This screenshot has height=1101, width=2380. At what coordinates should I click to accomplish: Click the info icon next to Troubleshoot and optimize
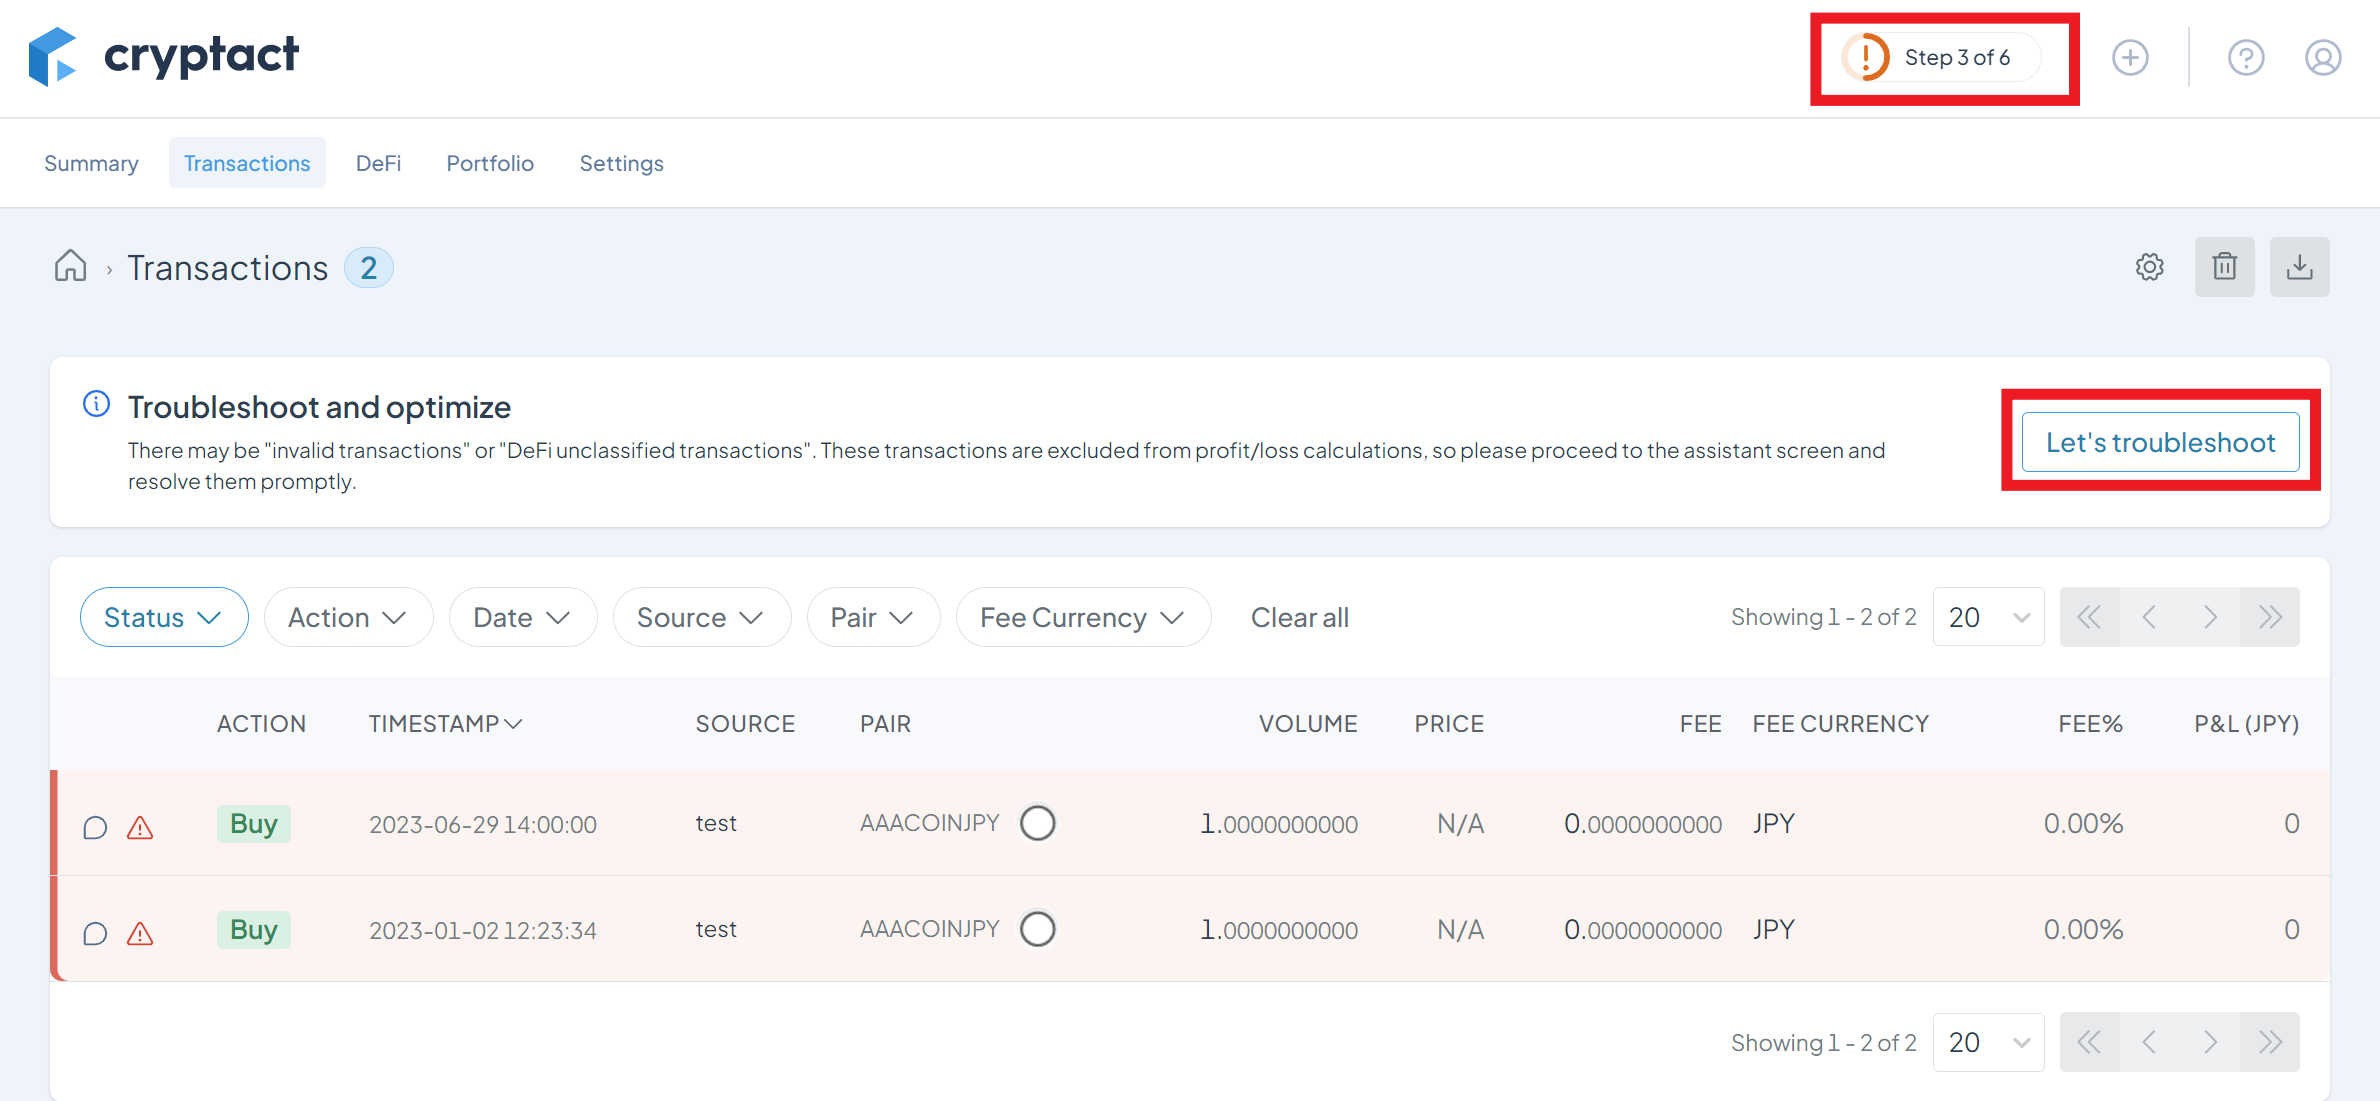95,403
